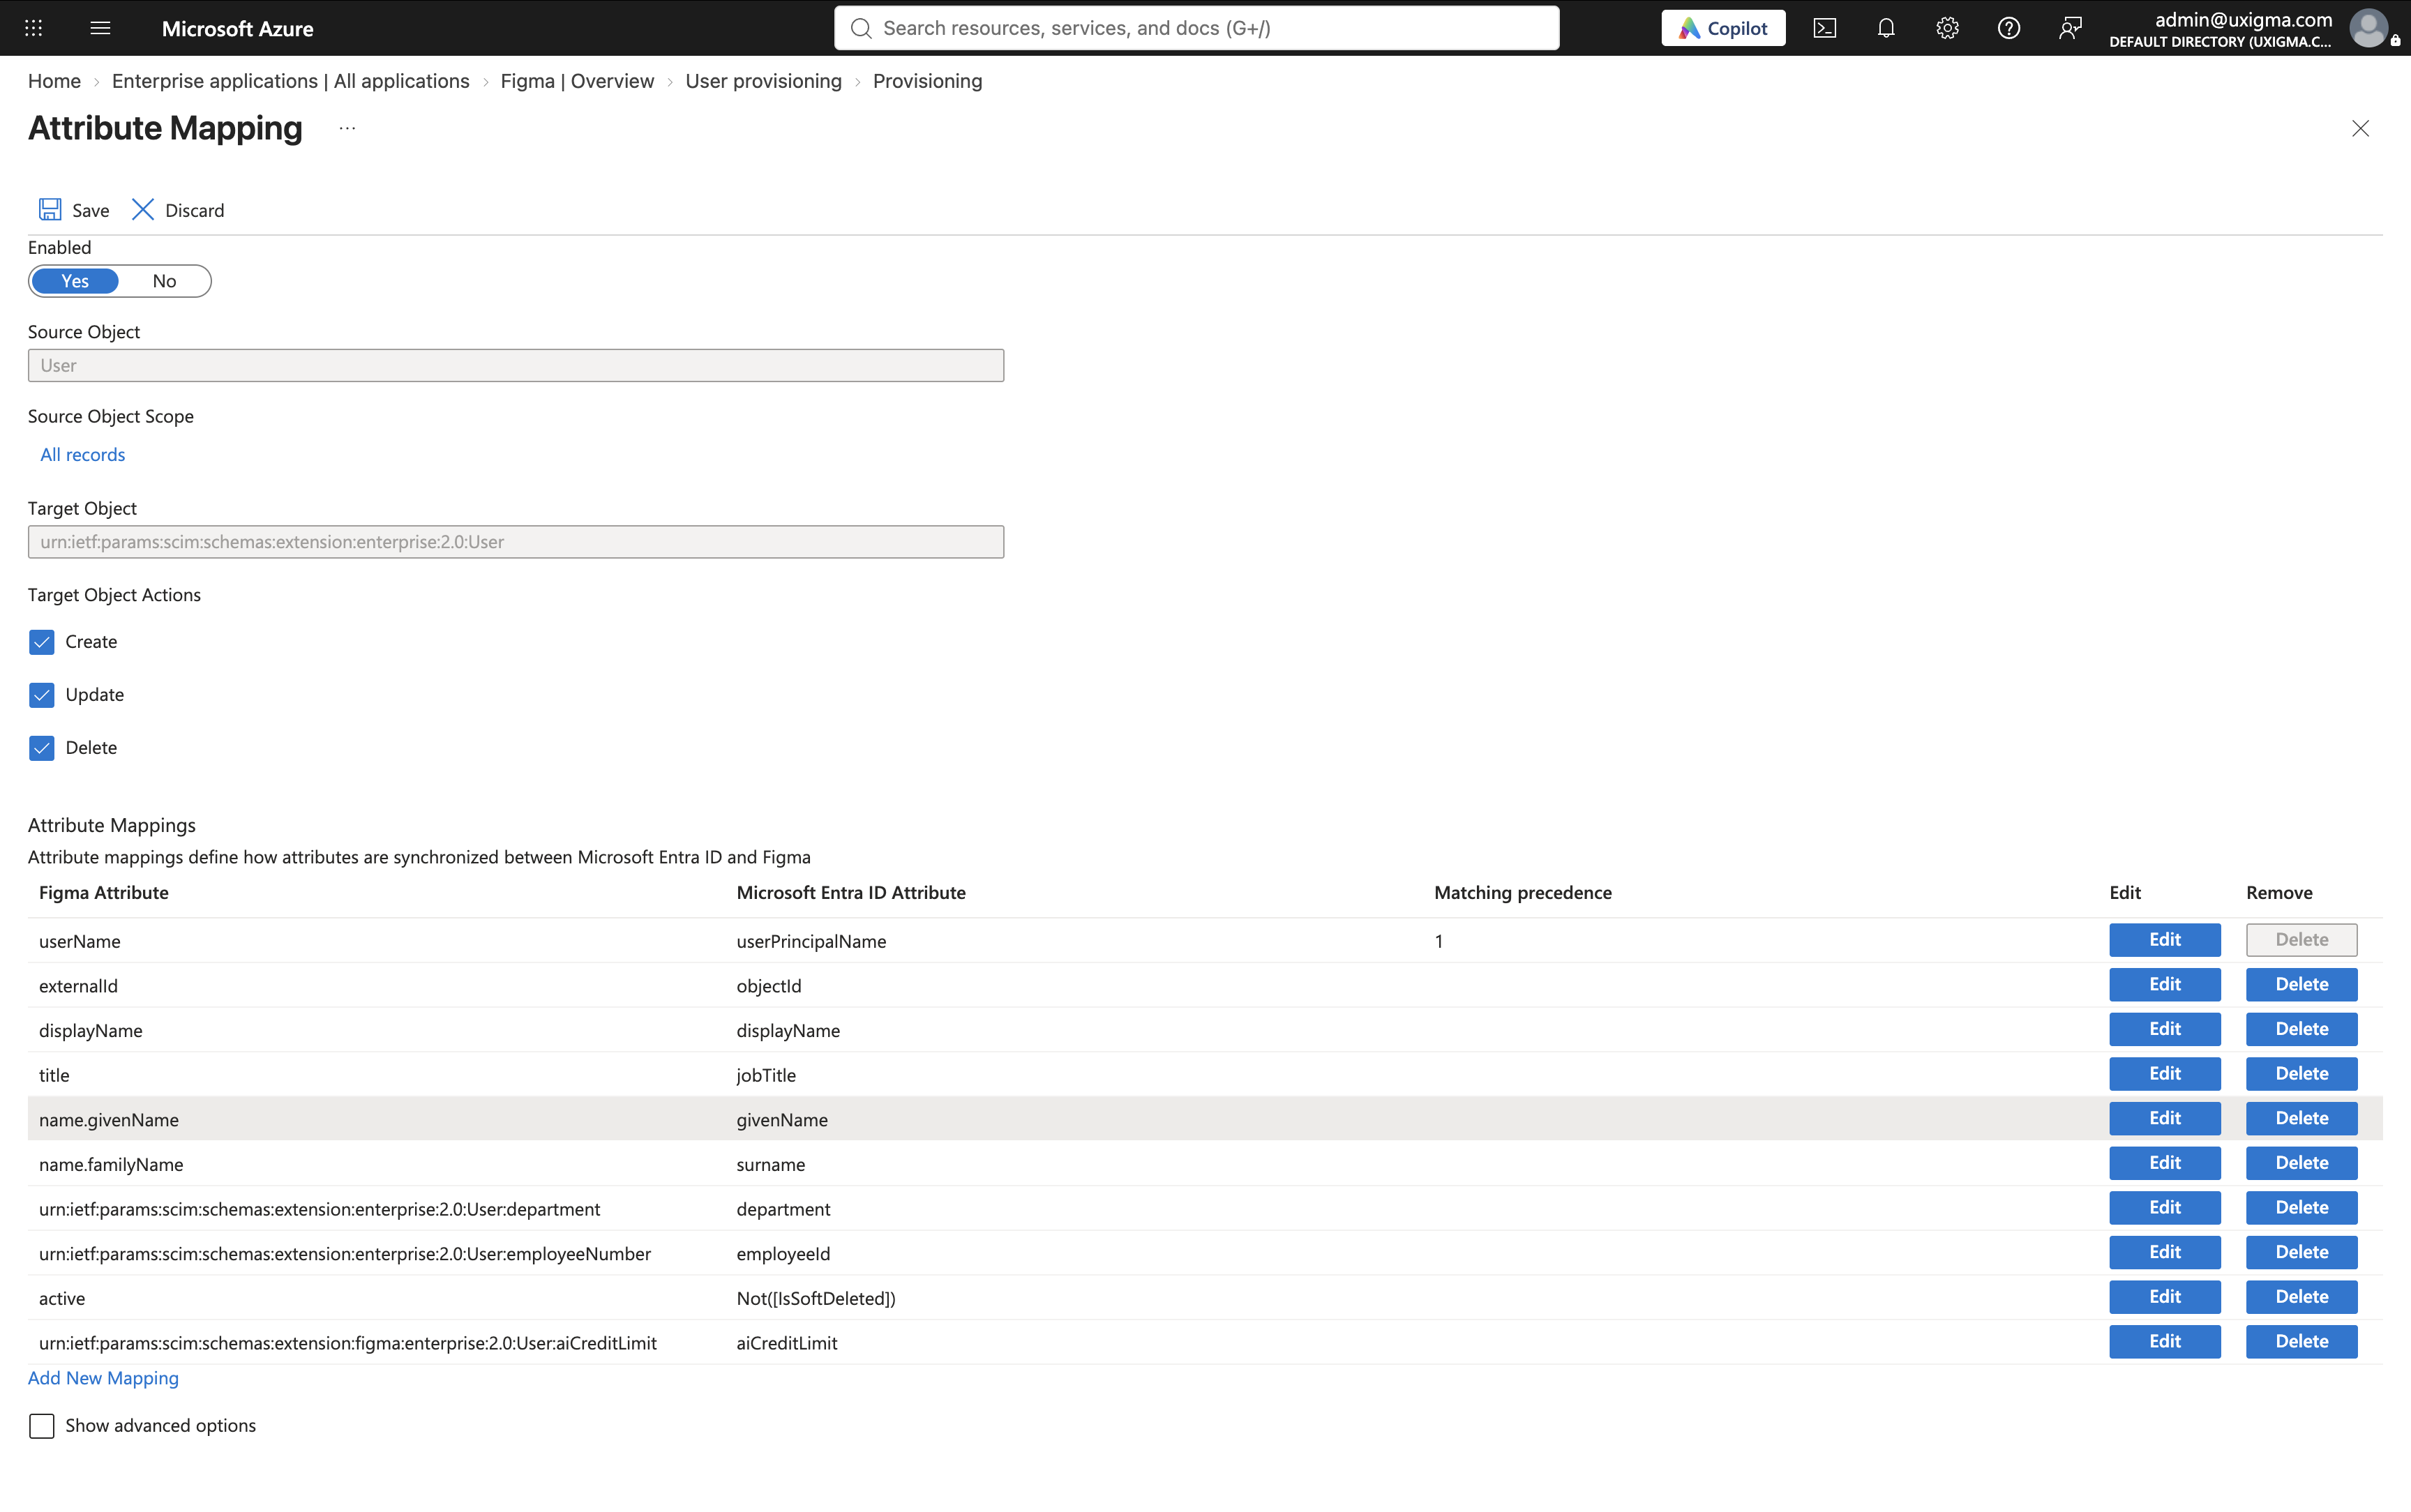Set Enabled toggle to Yes
The height and width of the screenshot is (1512, 2411).
point(75,281)
